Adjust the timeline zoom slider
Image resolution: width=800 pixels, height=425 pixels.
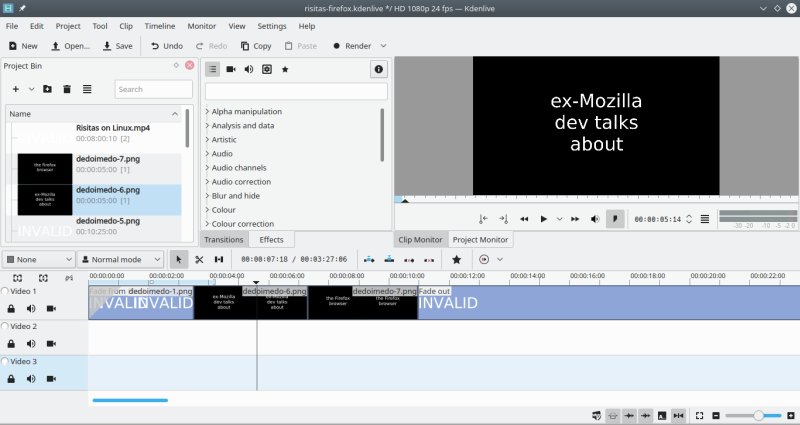pyautogui.click(x=760, y=415)
